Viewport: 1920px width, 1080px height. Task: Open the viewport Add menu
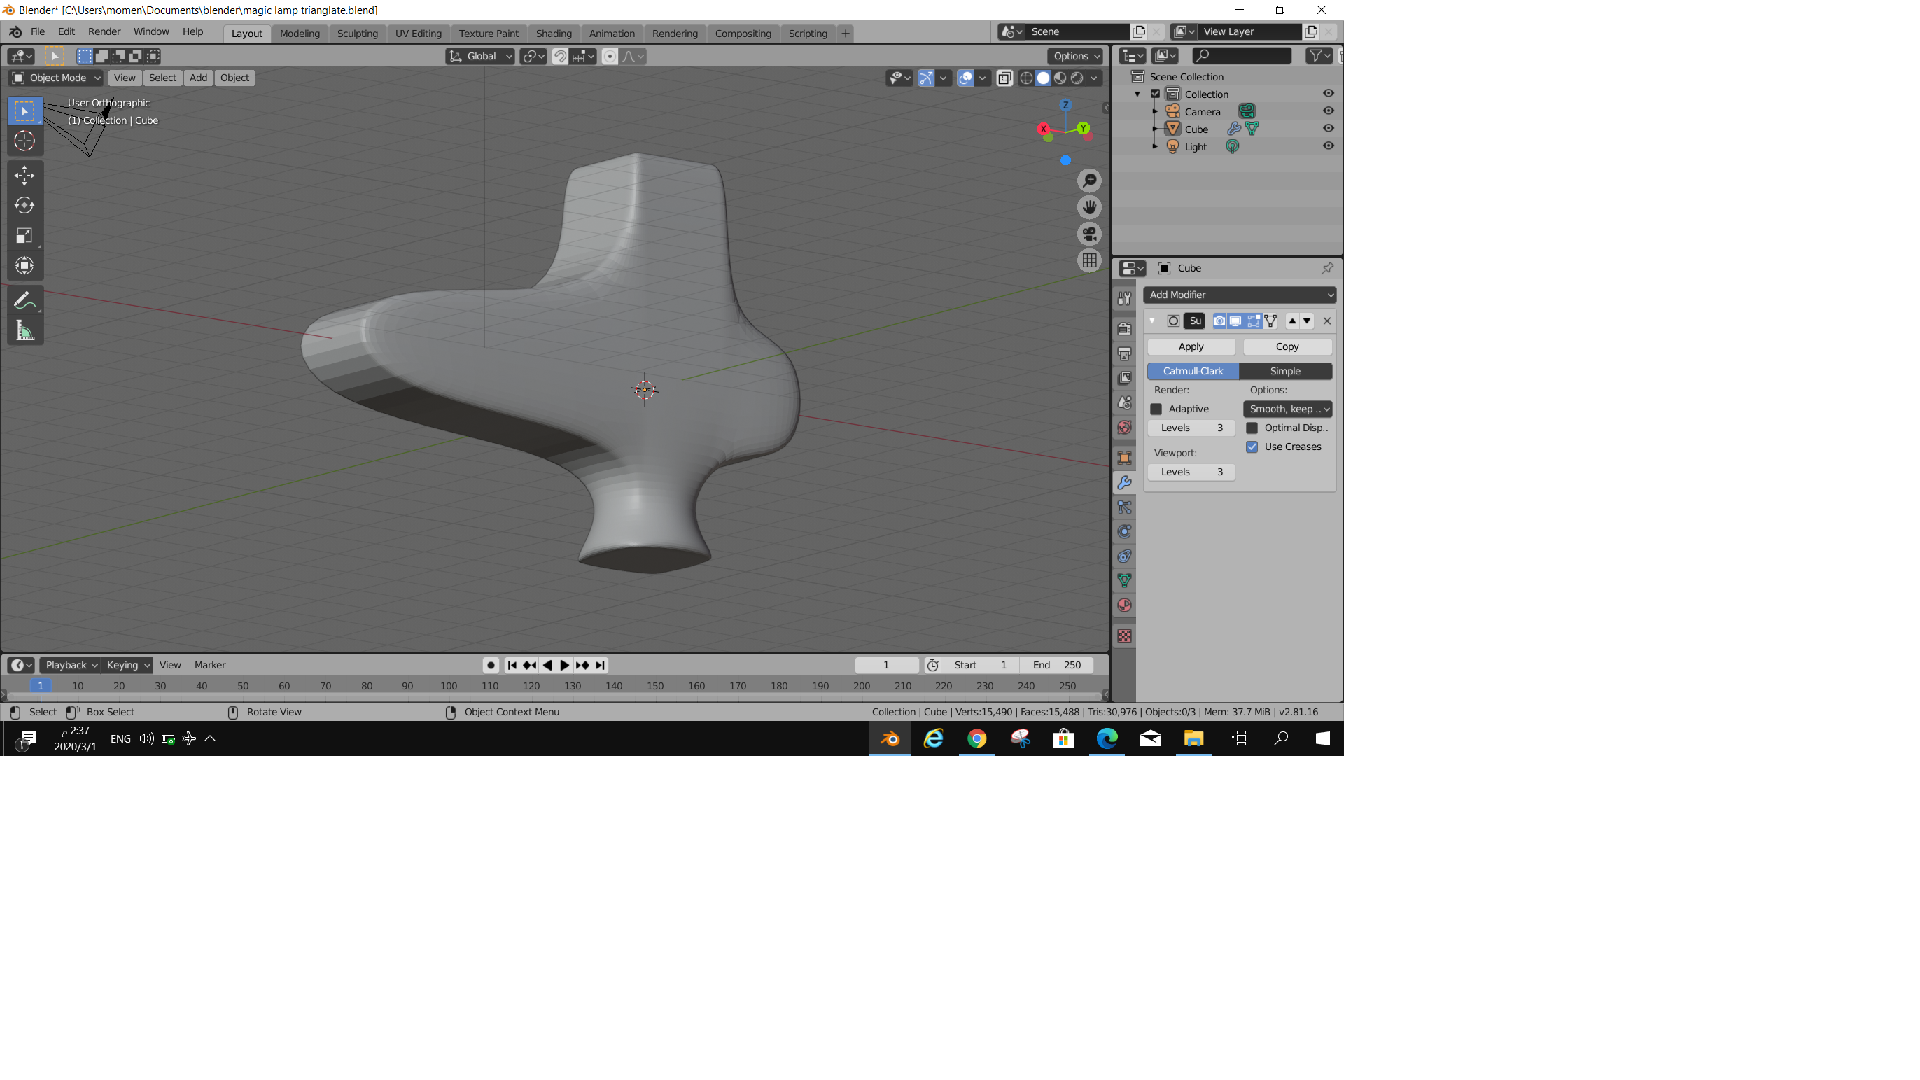point(198,78)
